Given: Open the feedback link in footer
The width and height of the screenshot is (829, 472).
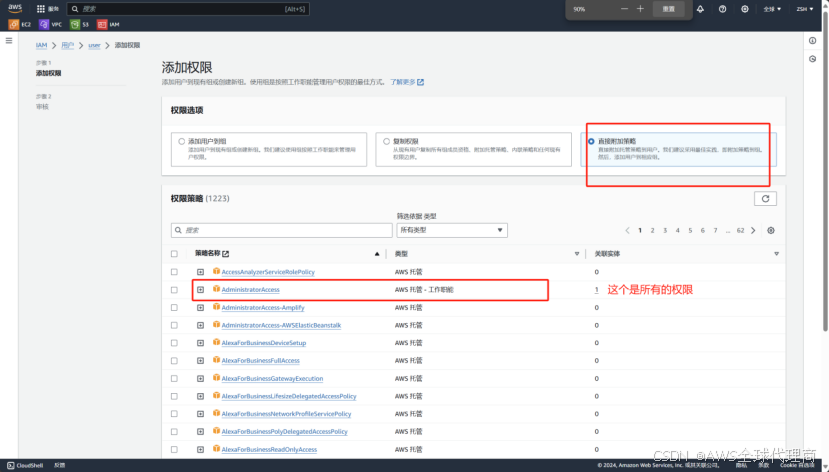Looking at the screenshot, I should coord(59,466).
